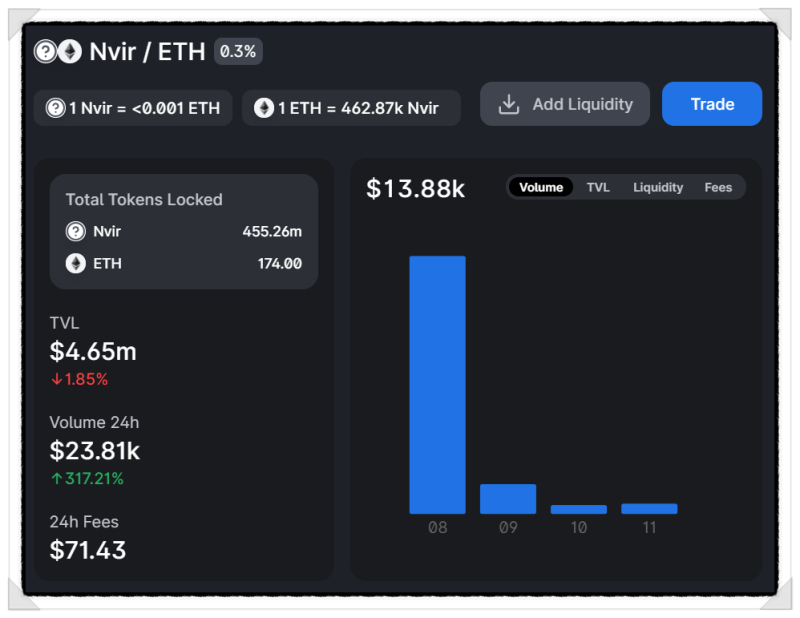The image size is (800, 618).
Task: Click the volume bar for day 10
Action: (x=579, y=509)
